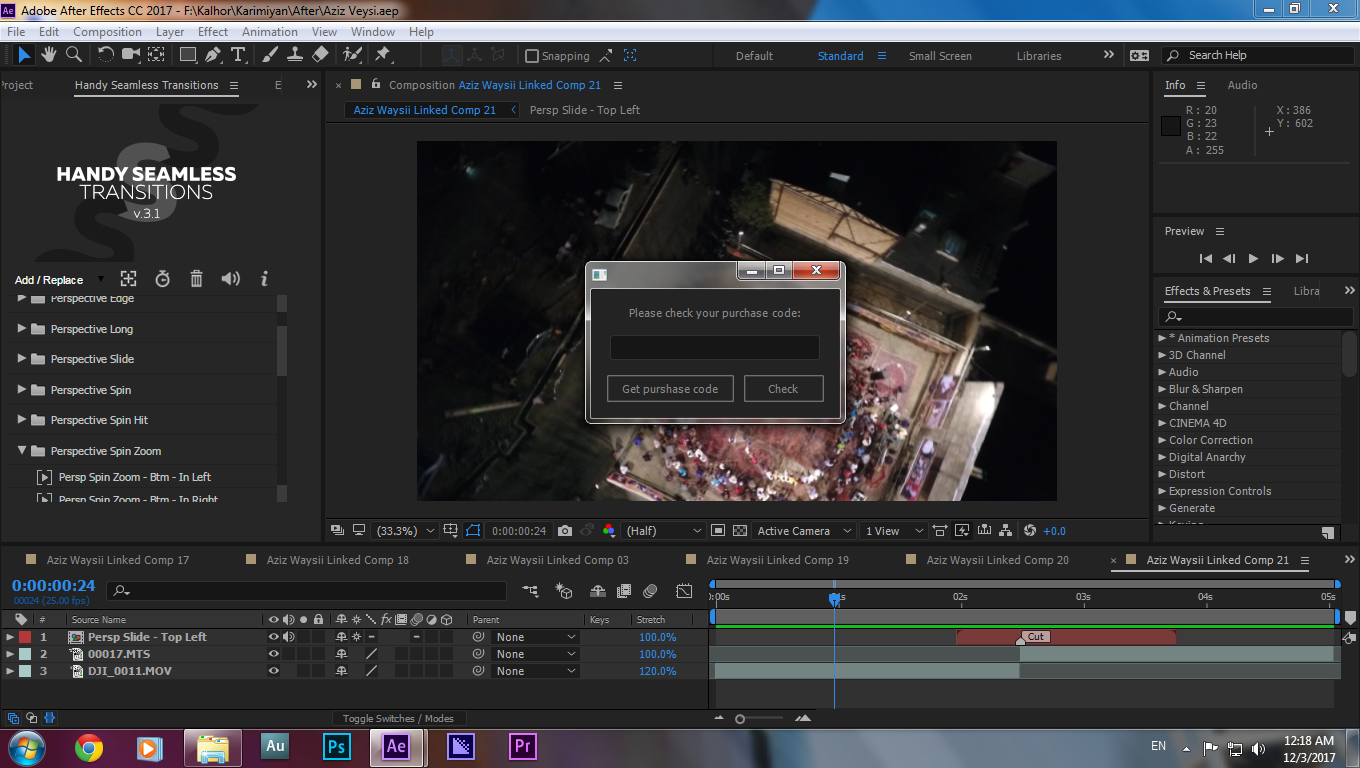The image size is (1360, 768).
Task: Select the Hand tool
Action: pyautogui.click(x=48, y=55)
